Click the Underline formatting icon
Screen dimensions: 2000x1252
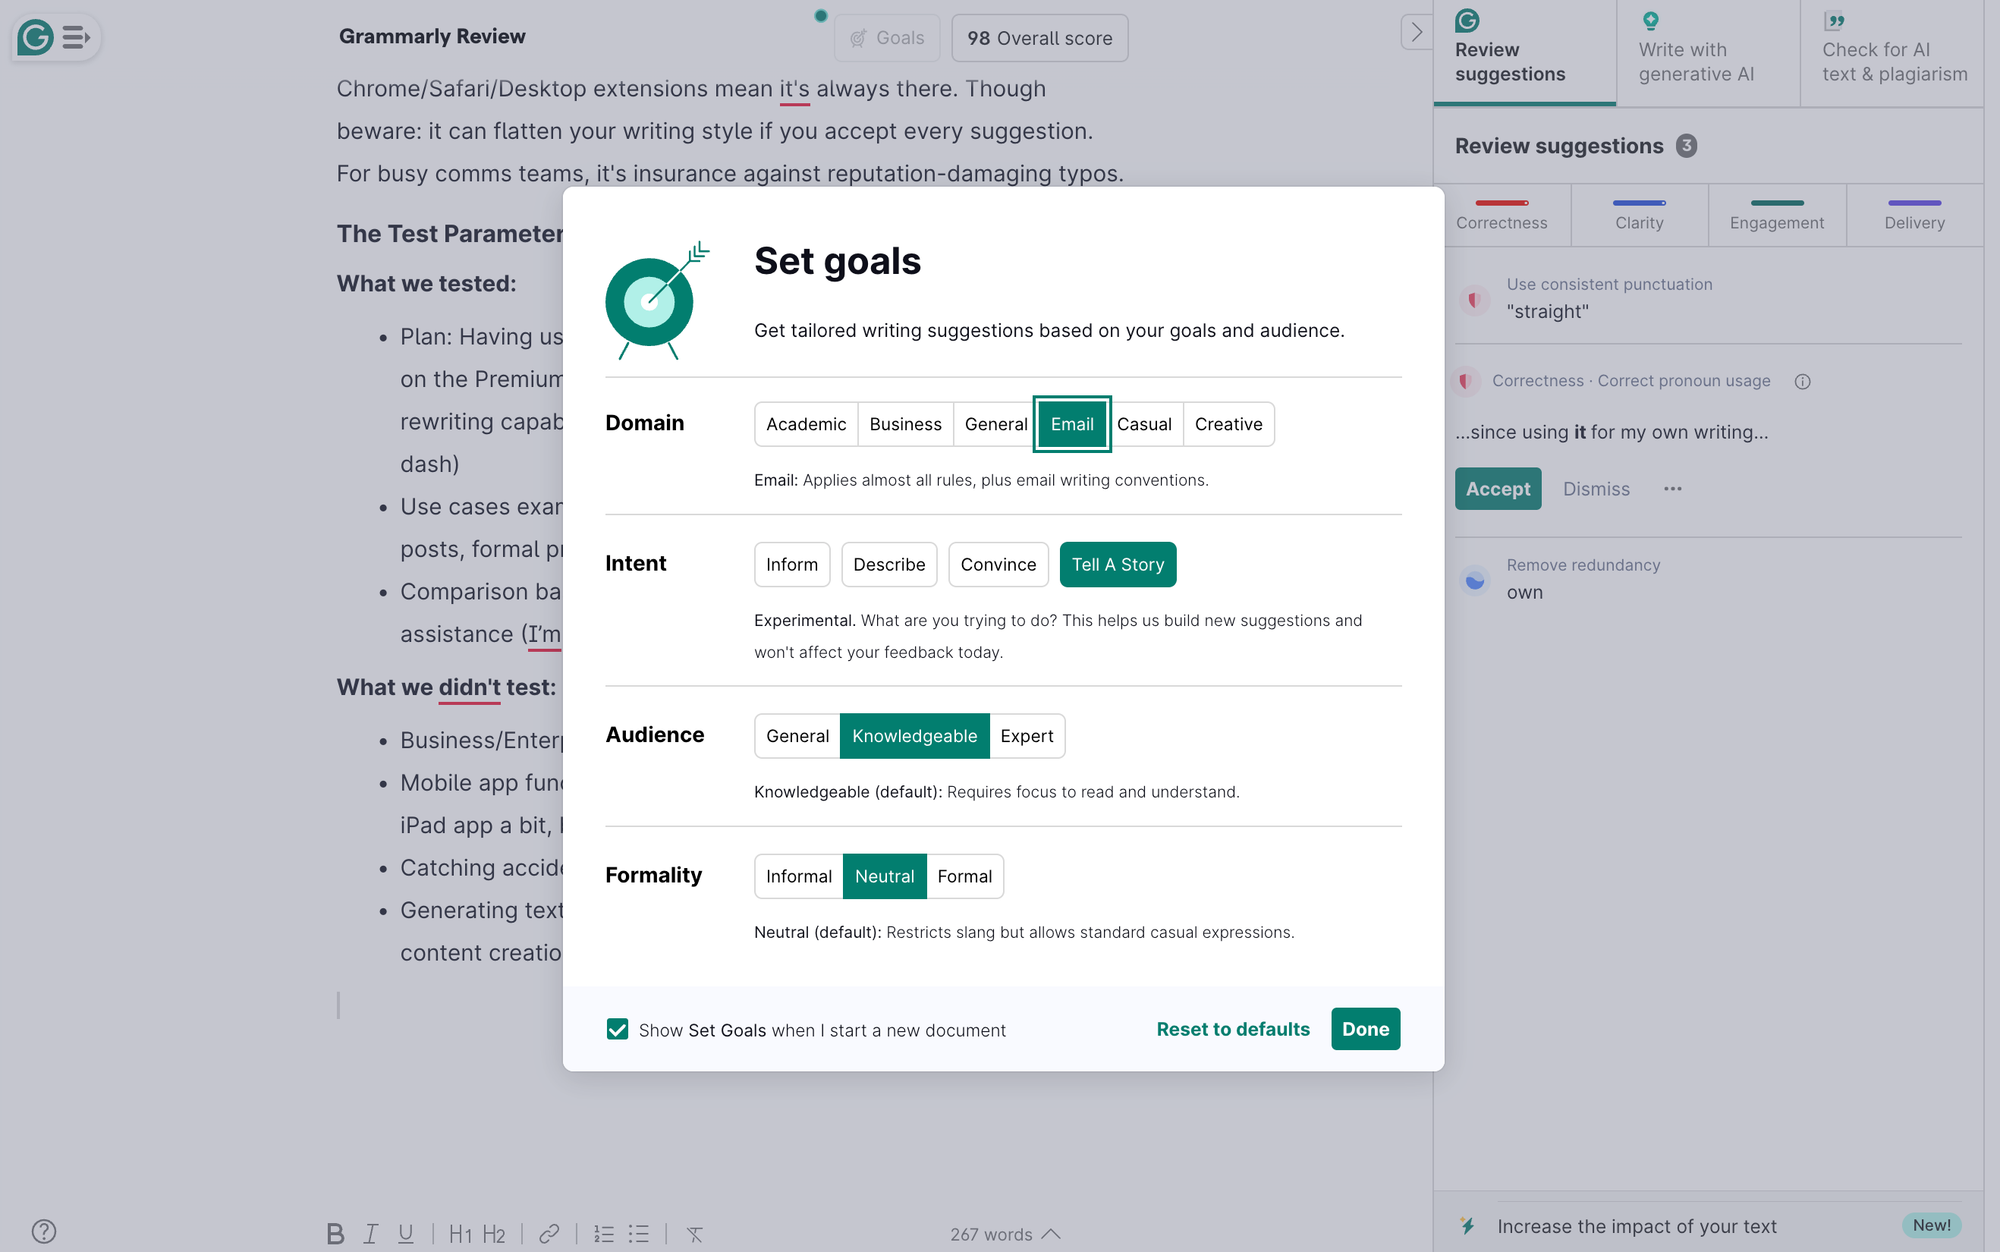click(x=405, y=1234)
